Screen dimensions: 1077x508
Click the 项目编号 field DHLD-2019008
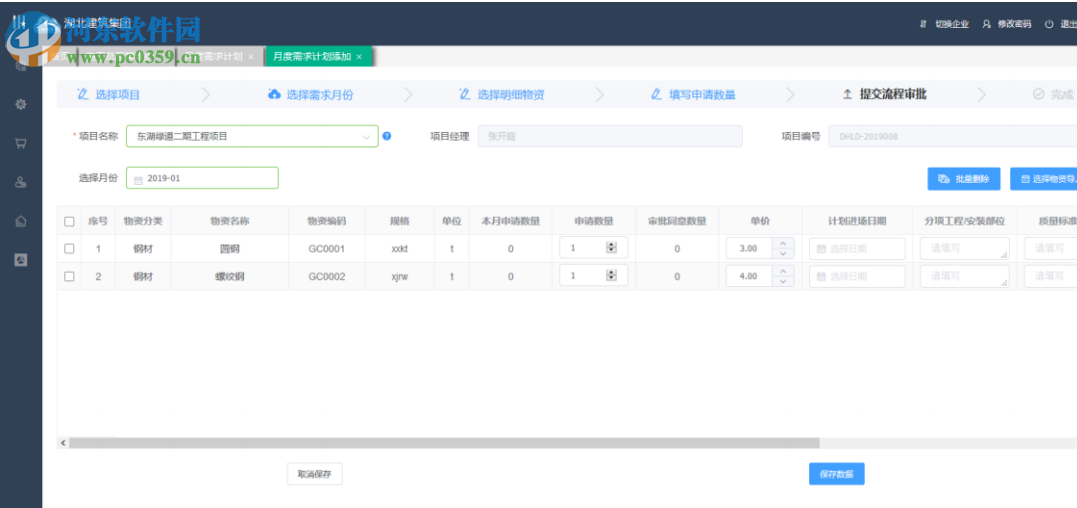953,136
